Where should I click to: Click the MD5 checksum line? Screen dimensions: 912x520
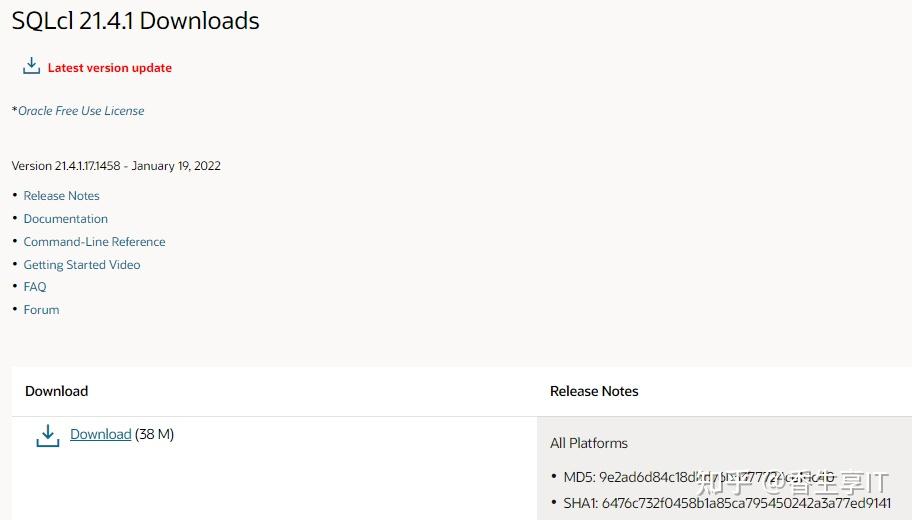click(x=640, y=477)
